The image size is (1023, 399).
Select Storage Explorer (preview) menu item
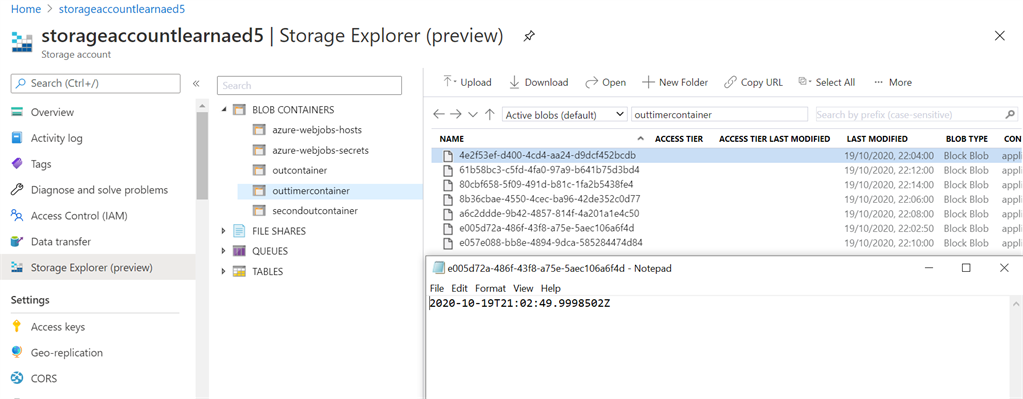pyautogui.click(x=98, y=267)
